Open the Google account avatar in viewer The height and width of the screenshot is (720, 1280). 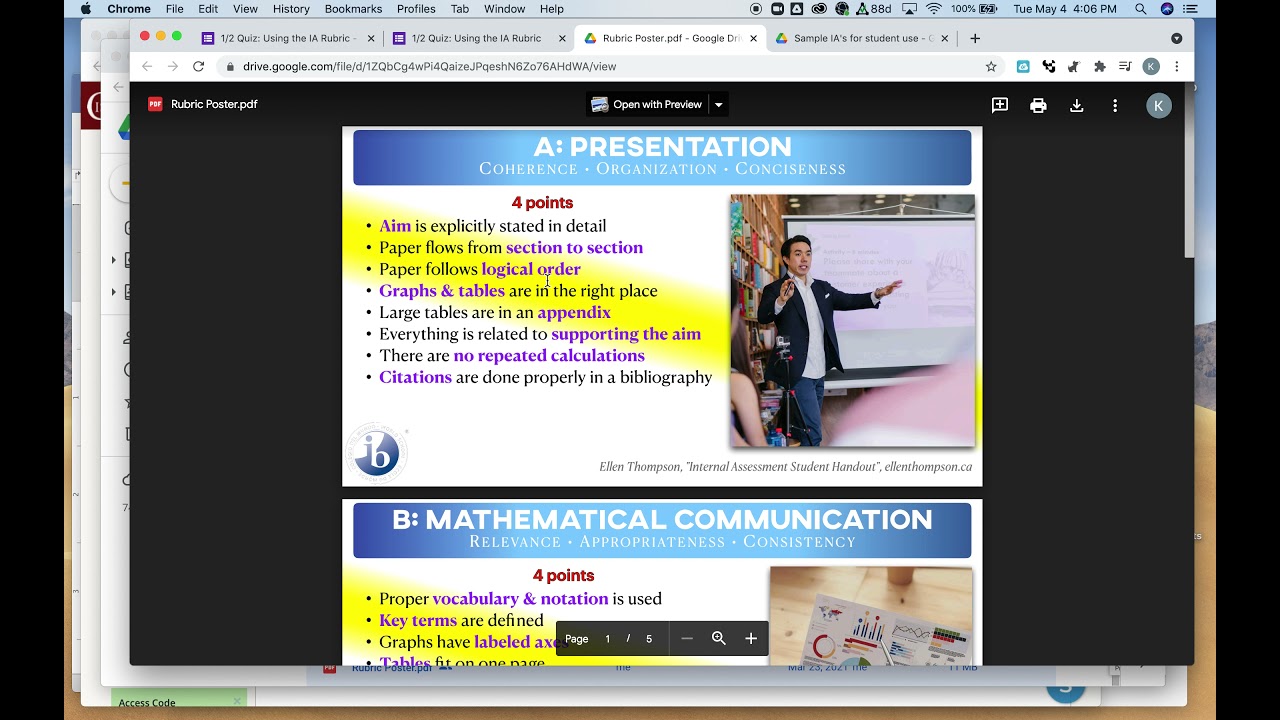point(1158,105)
